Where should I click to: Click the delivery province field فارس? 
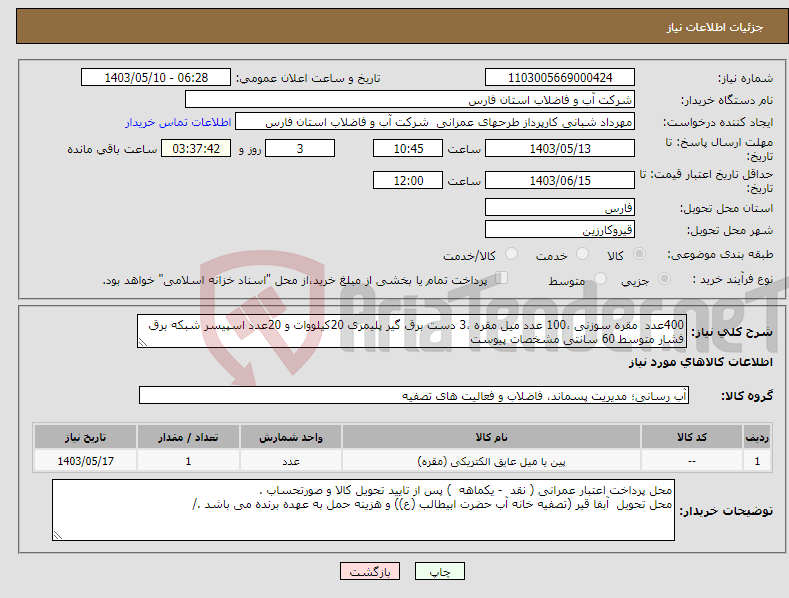560,207
